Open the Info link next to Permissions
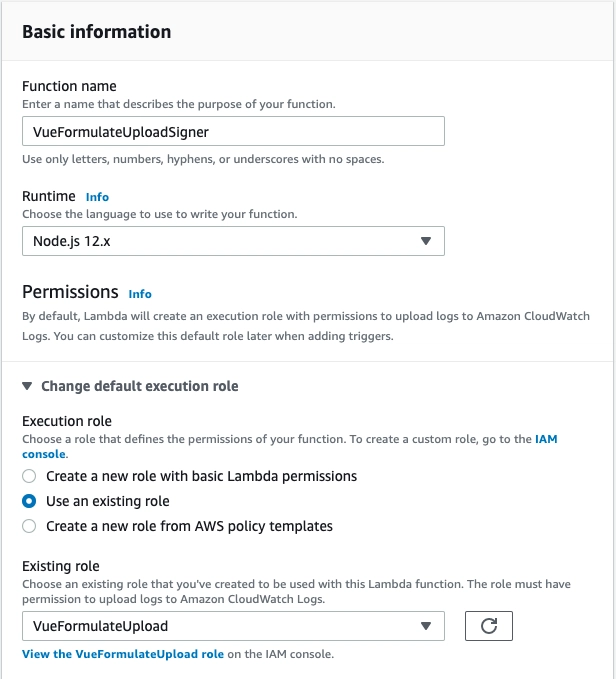 coord(140,294)
